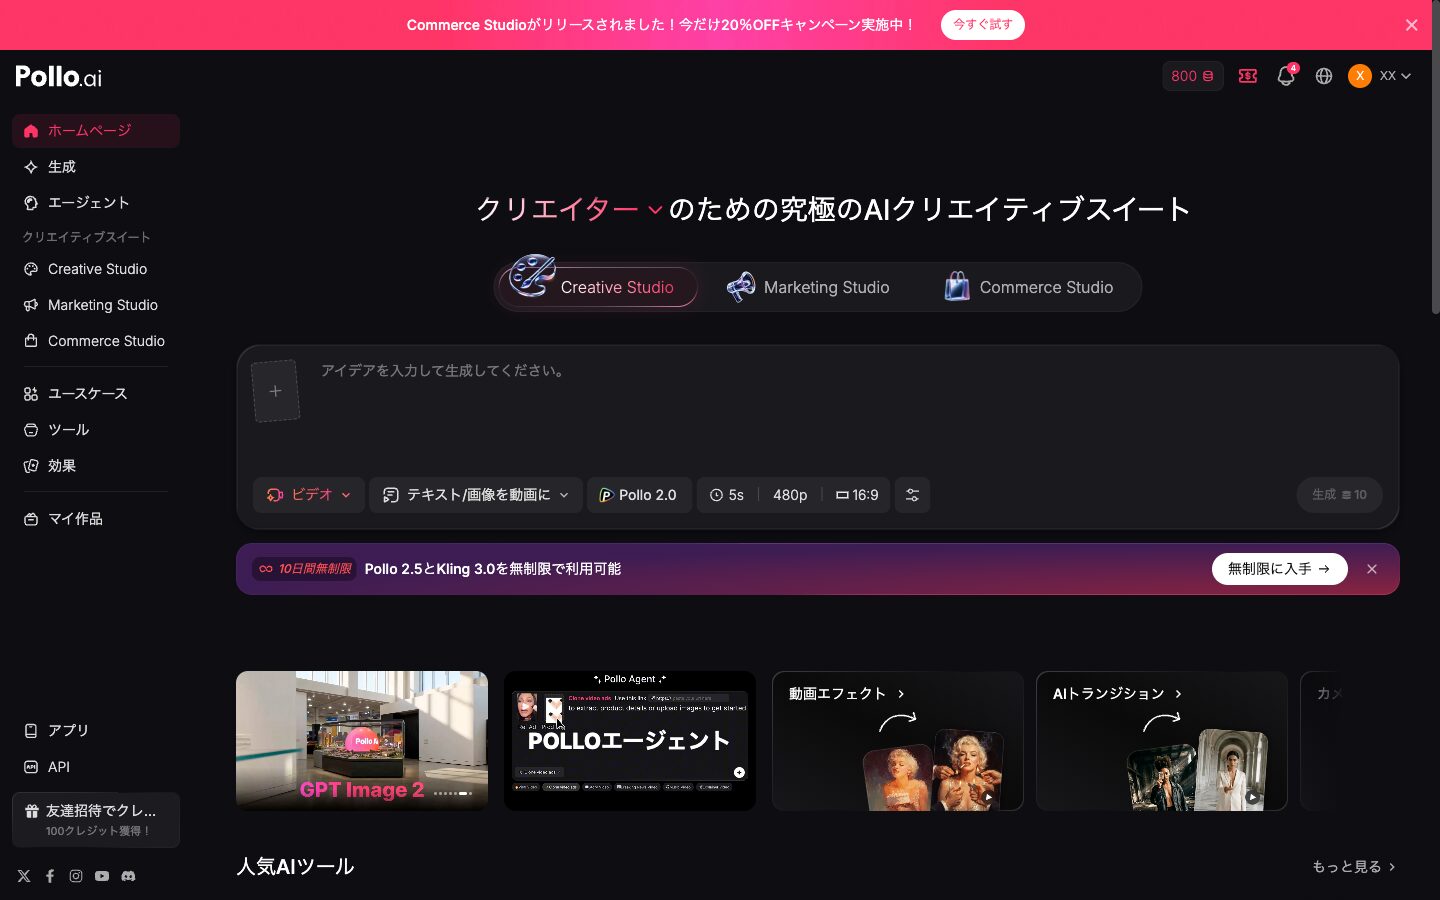The height and width of the screenshot is (900, 1440).
Task: Open the POLLOエージェント card
Action: pos(630,741)
